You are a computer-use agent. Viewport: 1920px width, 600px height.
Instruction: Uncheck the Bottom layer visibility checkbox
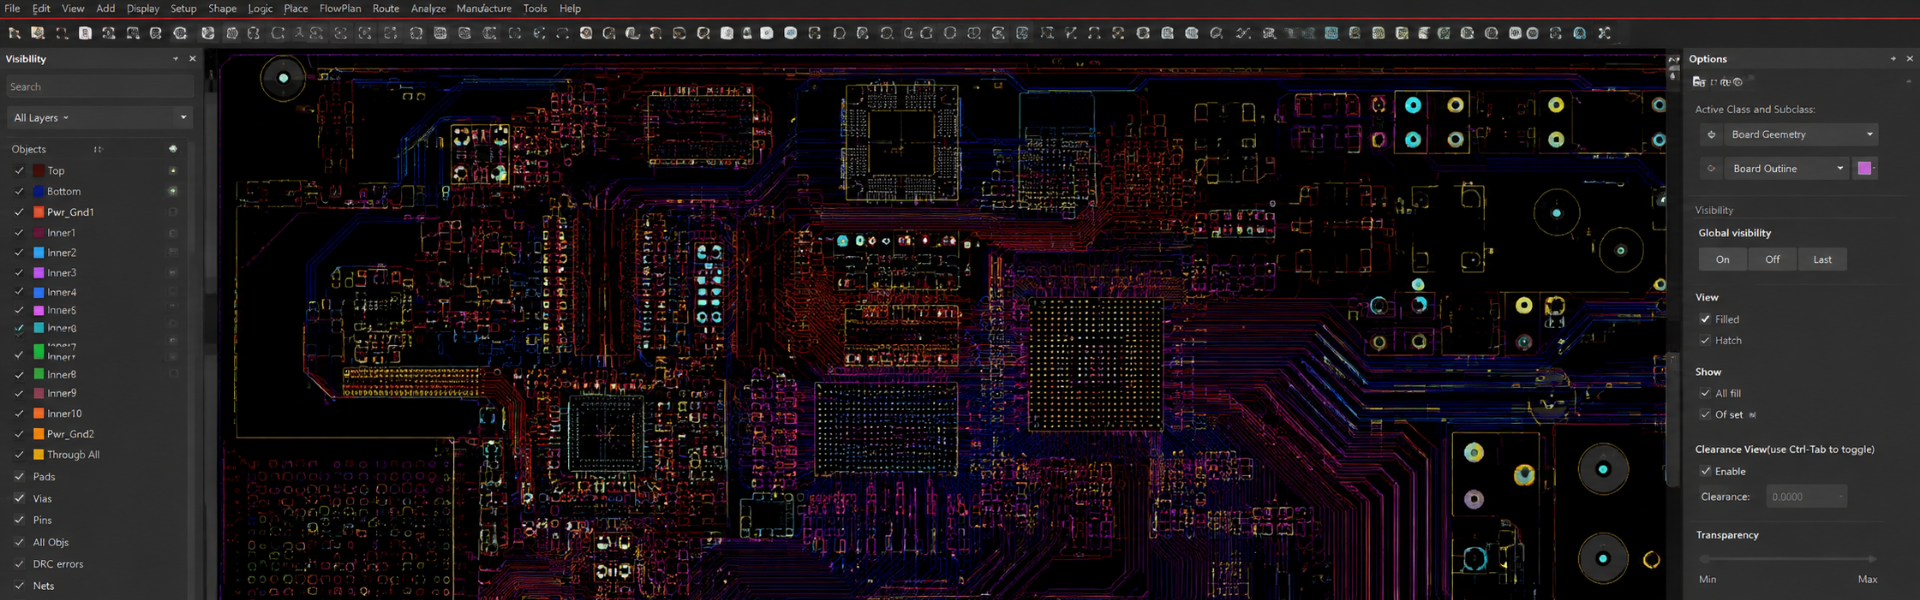point(19,191)
